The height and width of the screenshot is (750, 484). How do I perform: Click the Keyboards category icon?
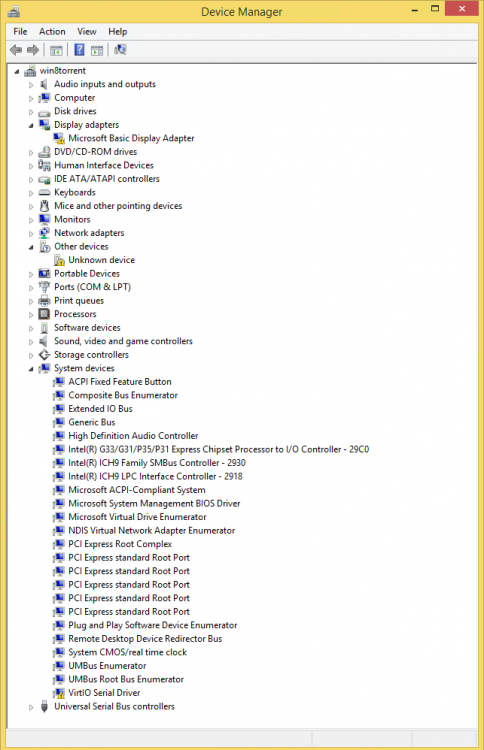pos(44,192)
